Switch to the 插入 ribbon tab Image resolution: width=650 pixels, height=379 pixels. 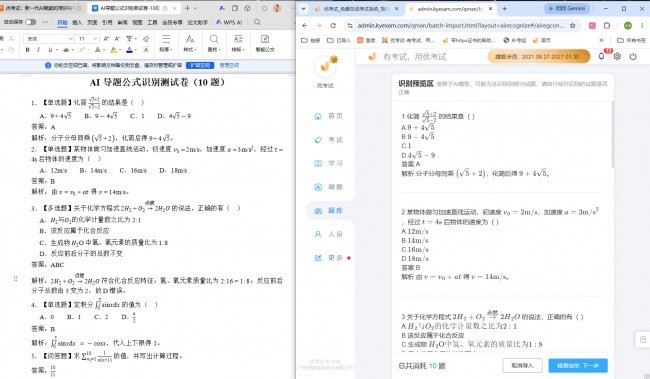click(77, 22)
